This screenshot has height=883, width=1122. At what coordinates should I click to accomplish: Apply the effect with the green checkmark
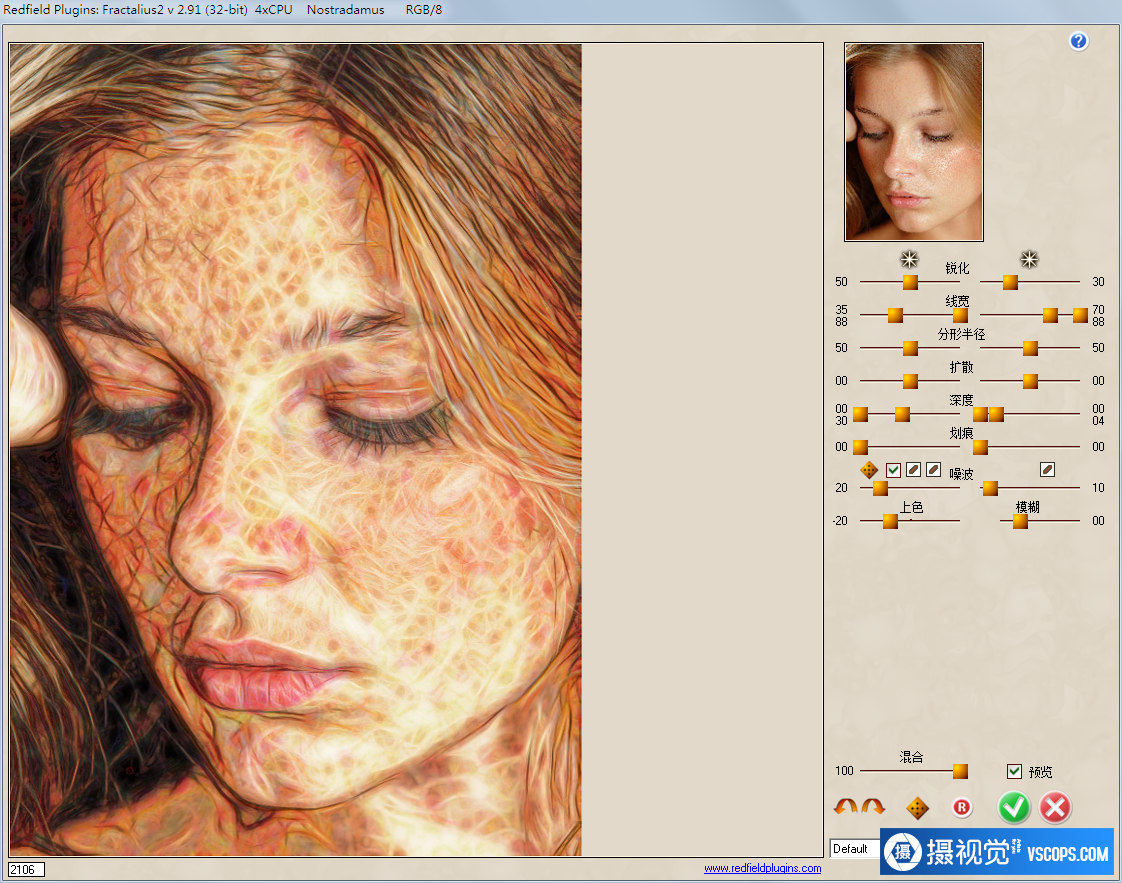pyautogui.click(x=1014, y=807)
